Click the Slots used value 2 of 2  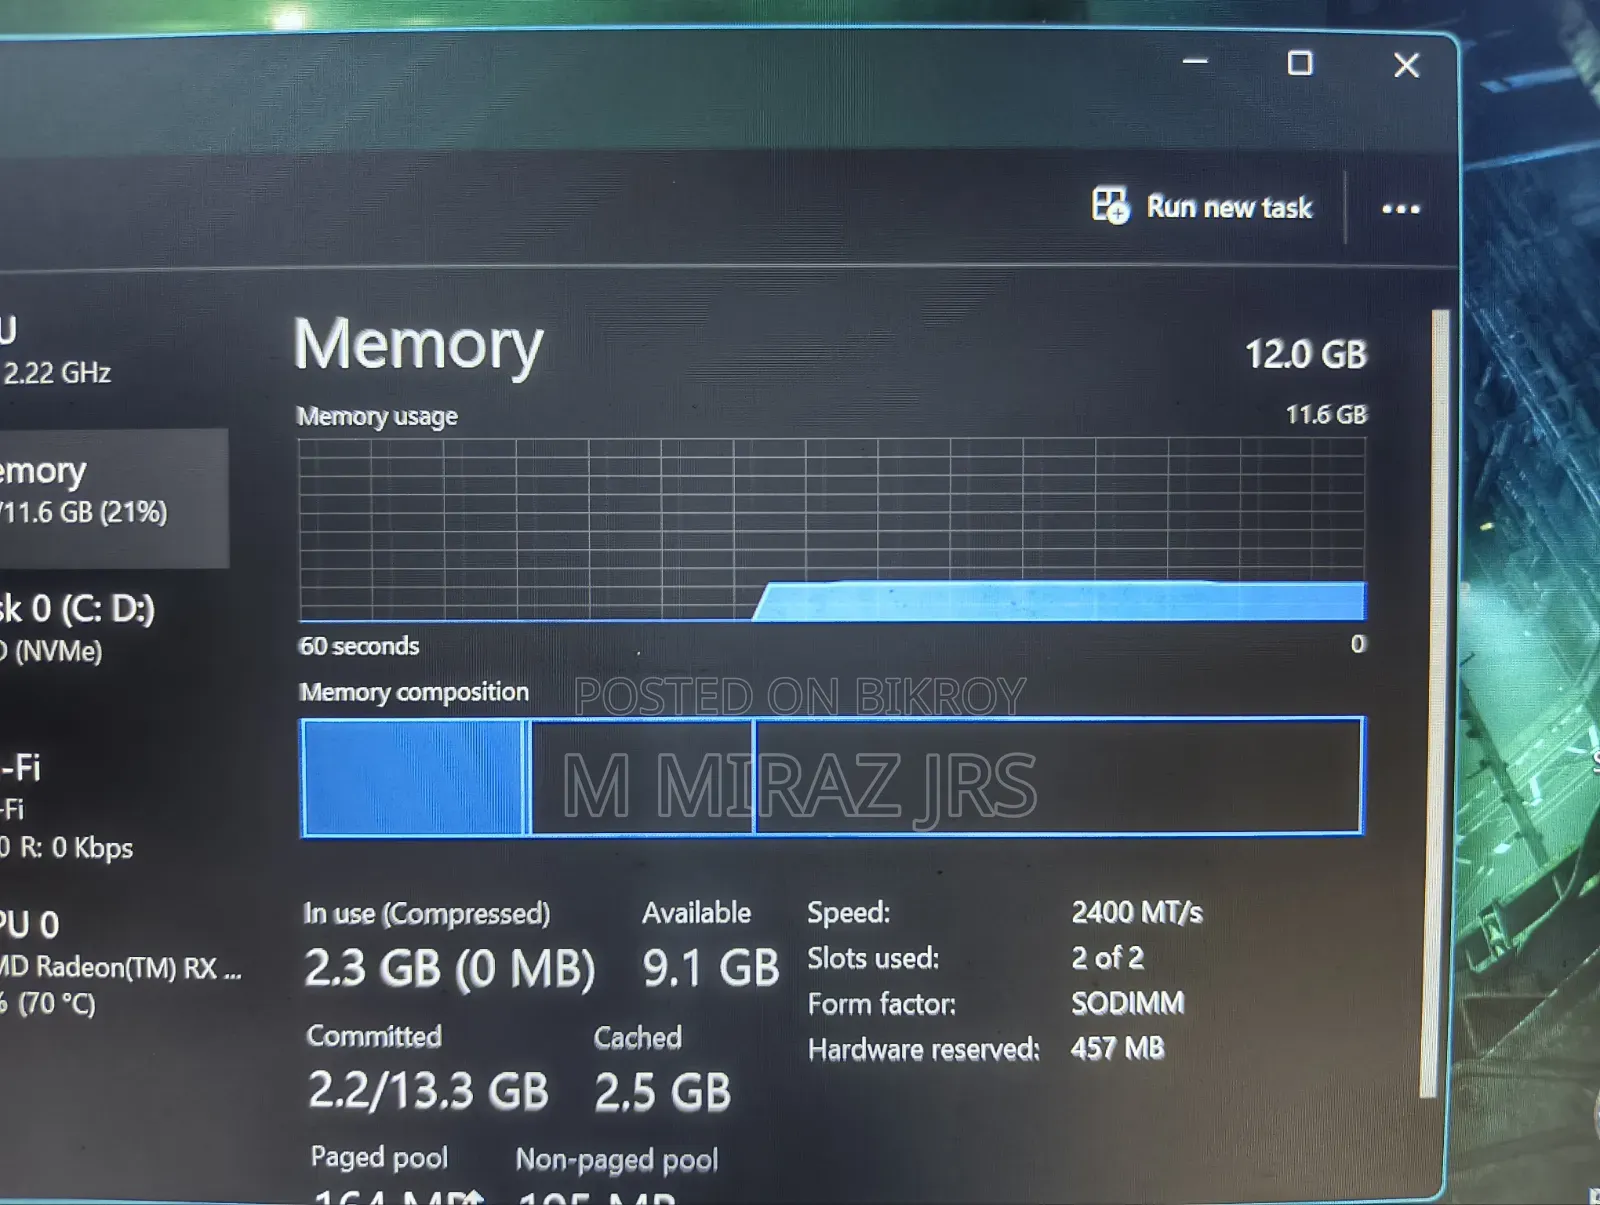coord(1107,958)
